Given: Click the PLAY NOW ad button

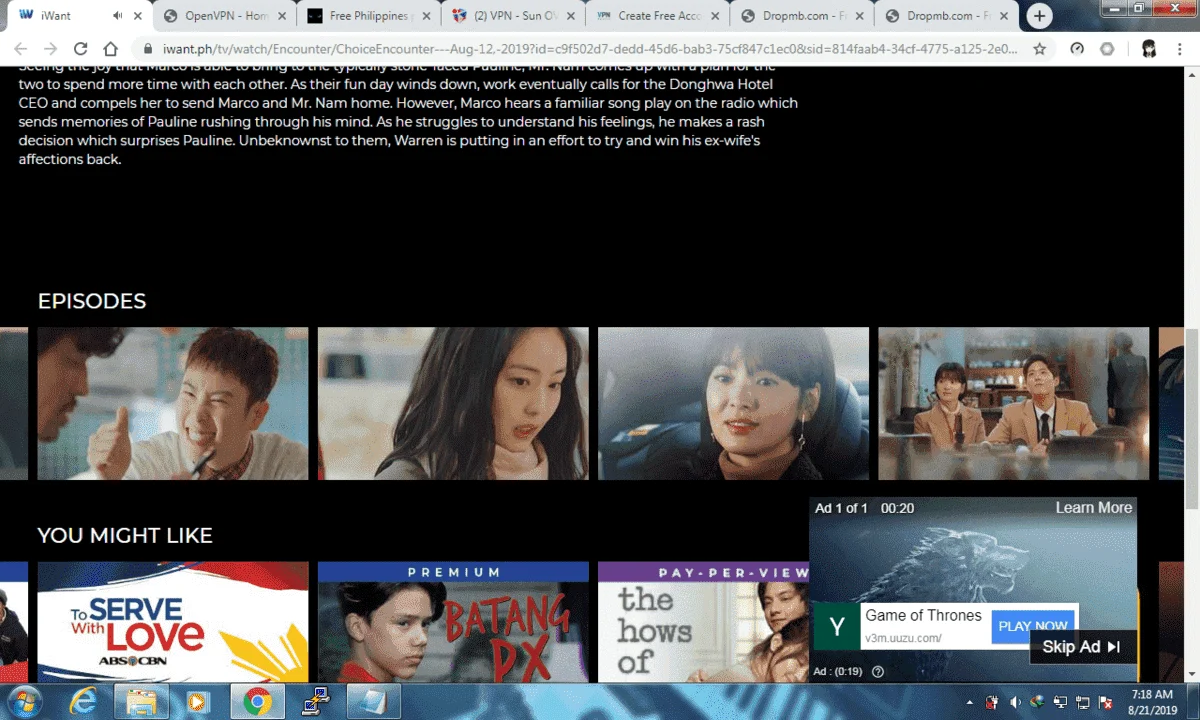Looking at the screenshot, I should (1033, 626).
